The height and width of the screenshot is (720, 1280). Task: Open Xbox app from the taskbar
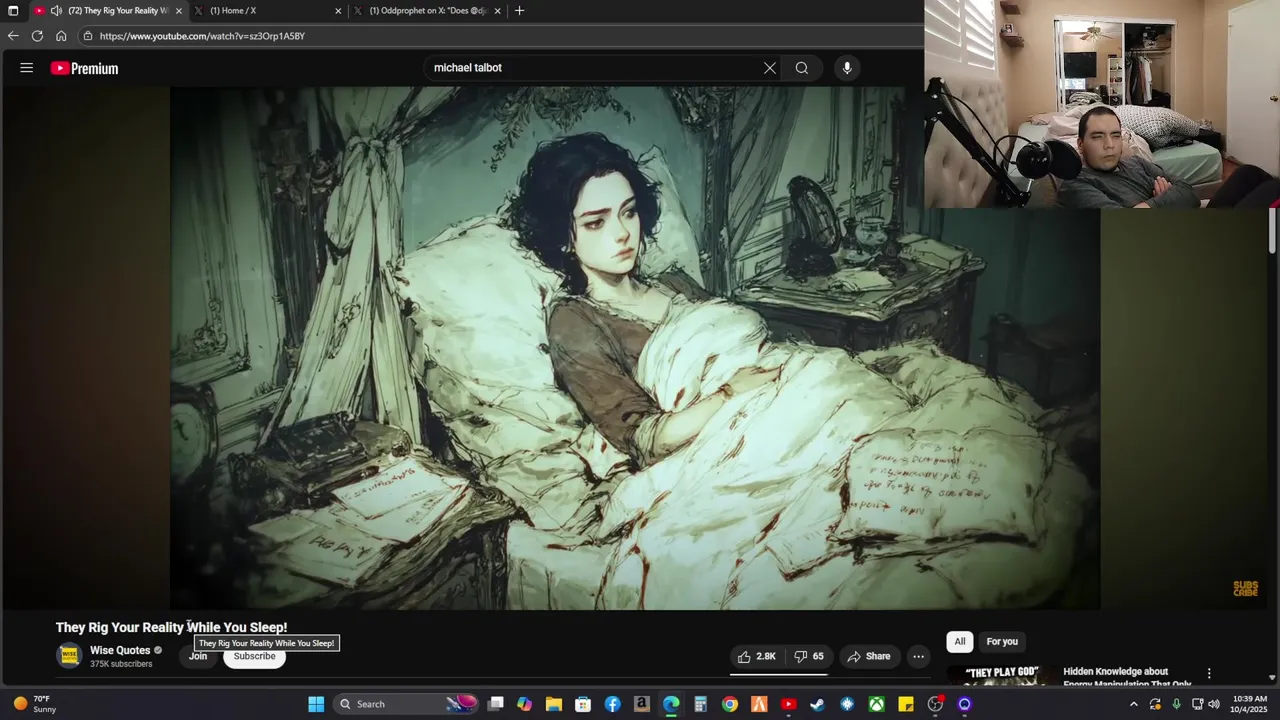pyautogui.click(x=876, y=704)
